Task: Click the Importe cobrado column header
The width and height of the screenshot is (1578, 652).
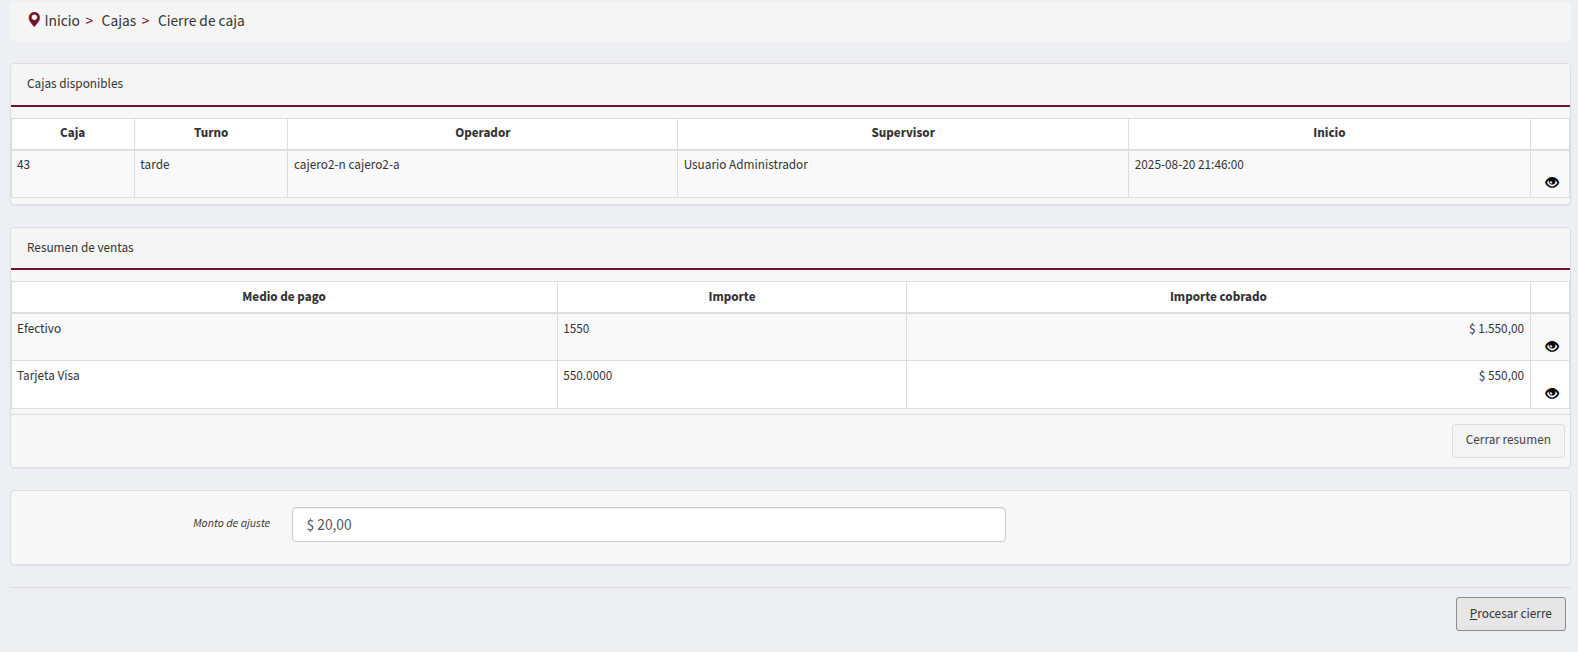Action: [x=1217, y=297]
